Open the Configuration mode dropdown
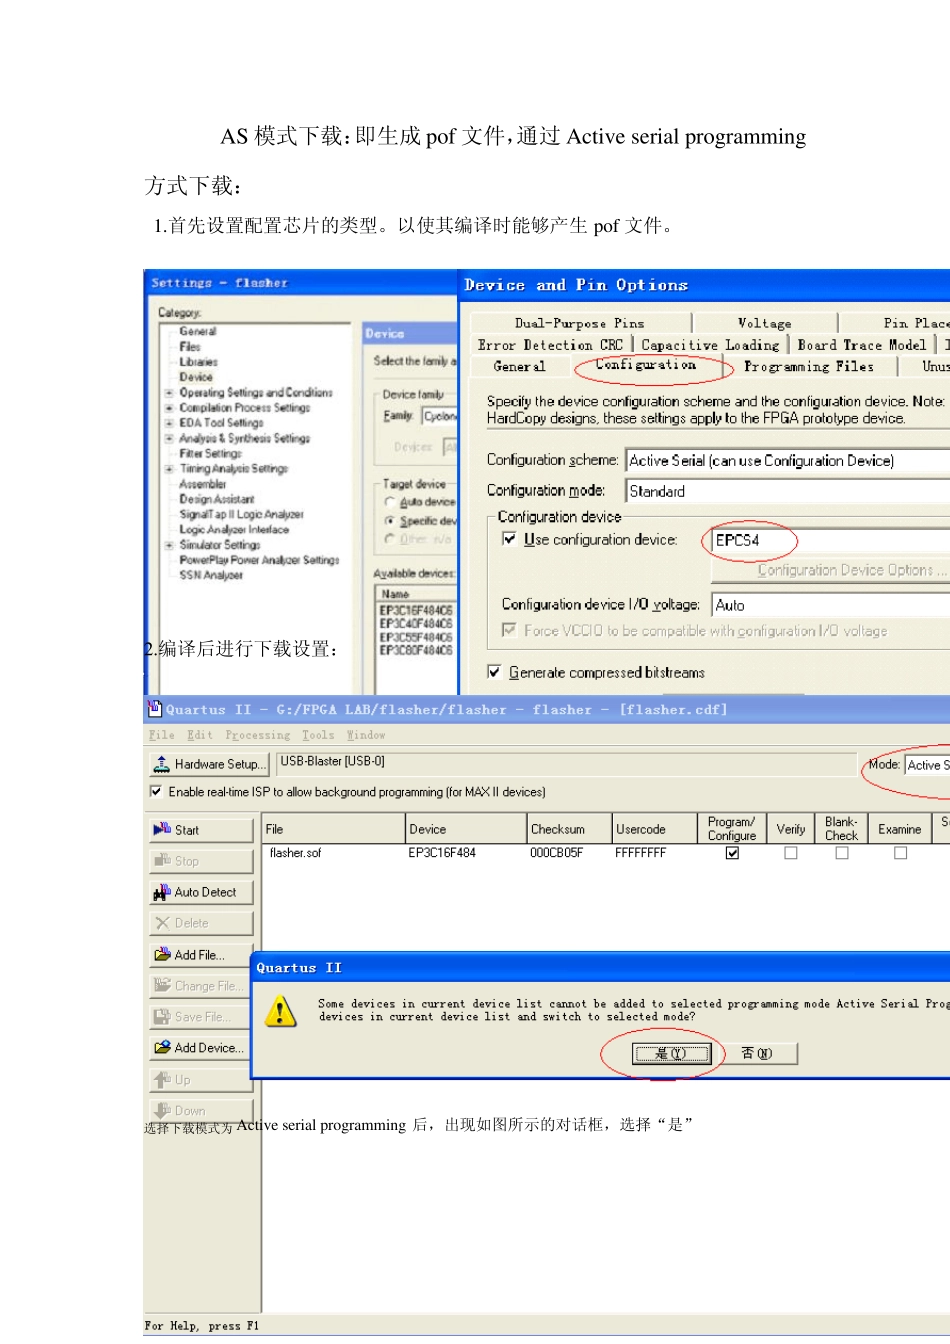 [787, 491]
